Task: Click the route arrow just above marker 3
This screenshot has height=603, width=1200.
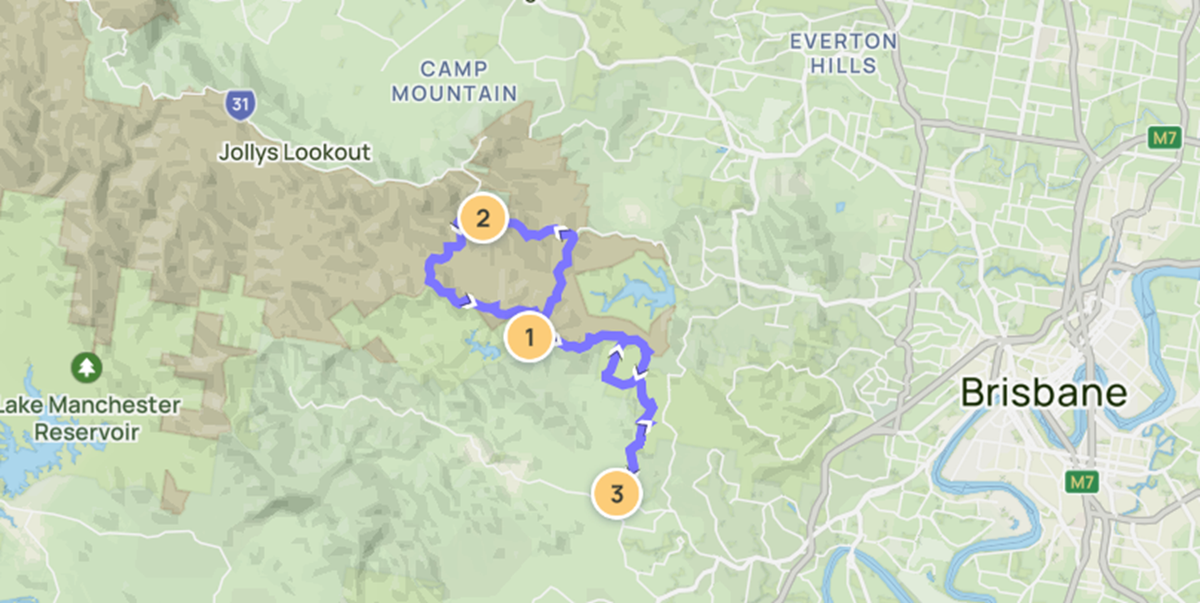Action: (647, 426)
